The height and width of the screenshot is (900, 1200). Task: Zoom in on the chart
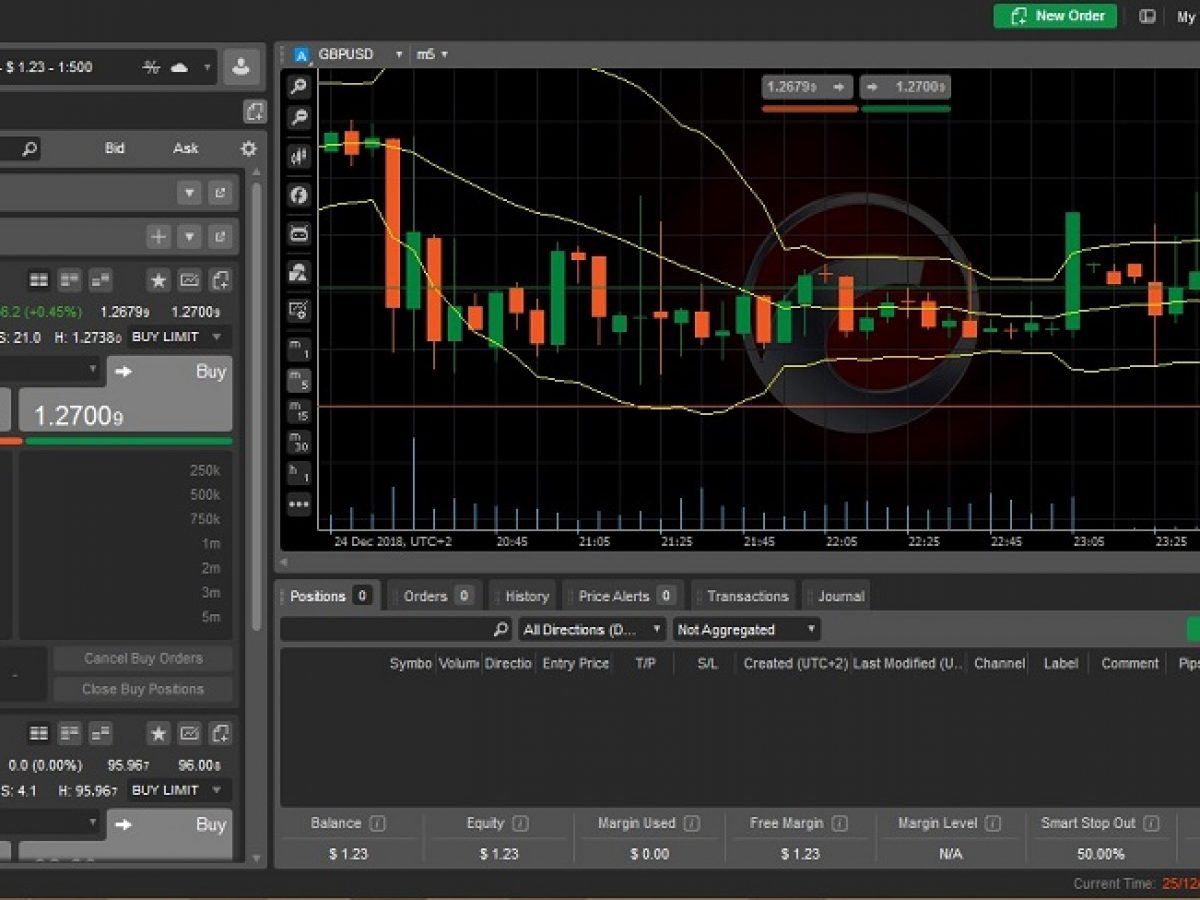point(298,87)
